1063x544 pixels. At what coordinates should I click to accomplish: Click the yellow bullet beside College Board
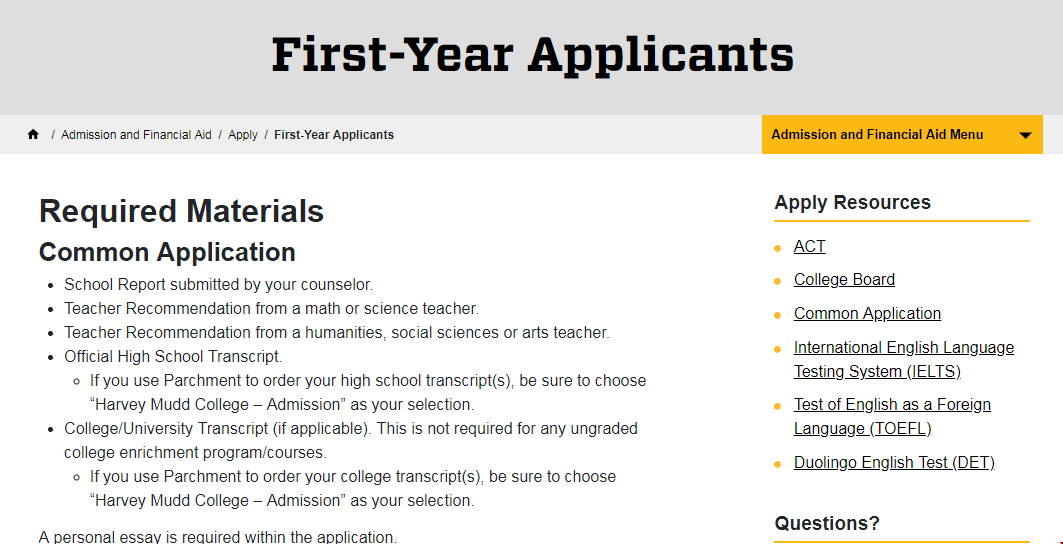778,281
